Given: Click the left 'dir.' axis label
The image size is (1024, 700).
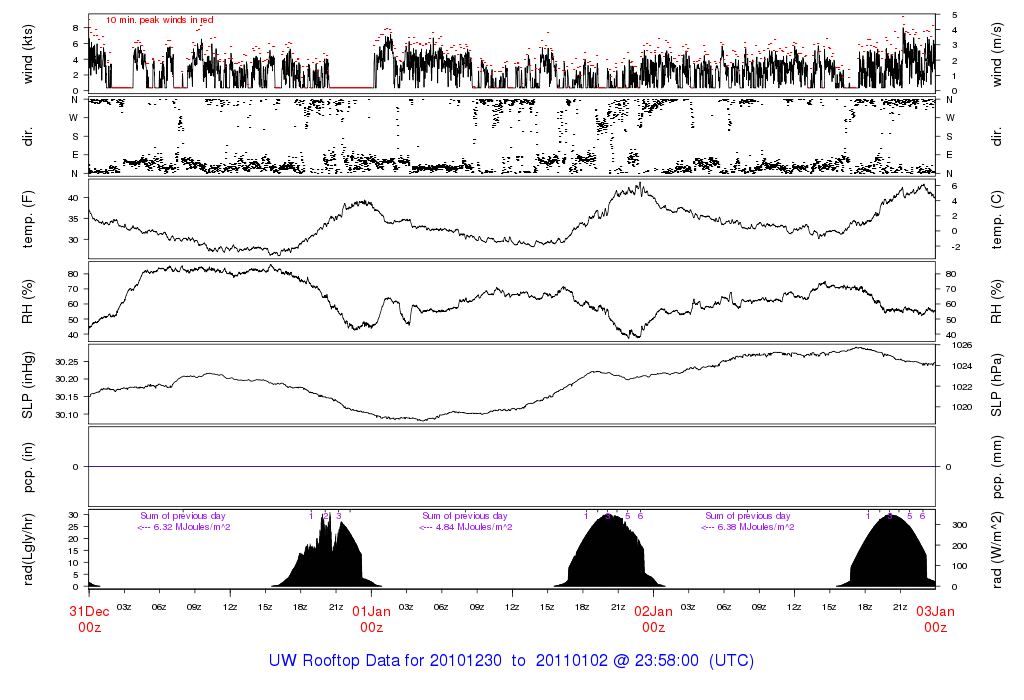Looking at the screenshot, I should click(27, 137).
